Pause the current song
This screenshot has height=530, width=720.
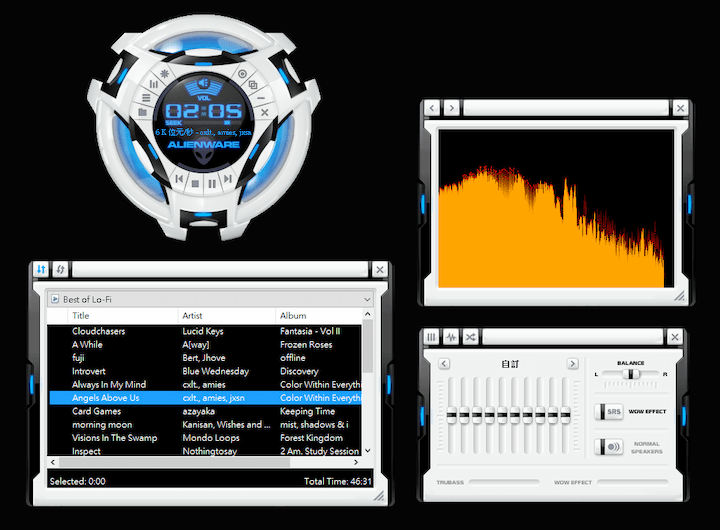tap(212, 184)
